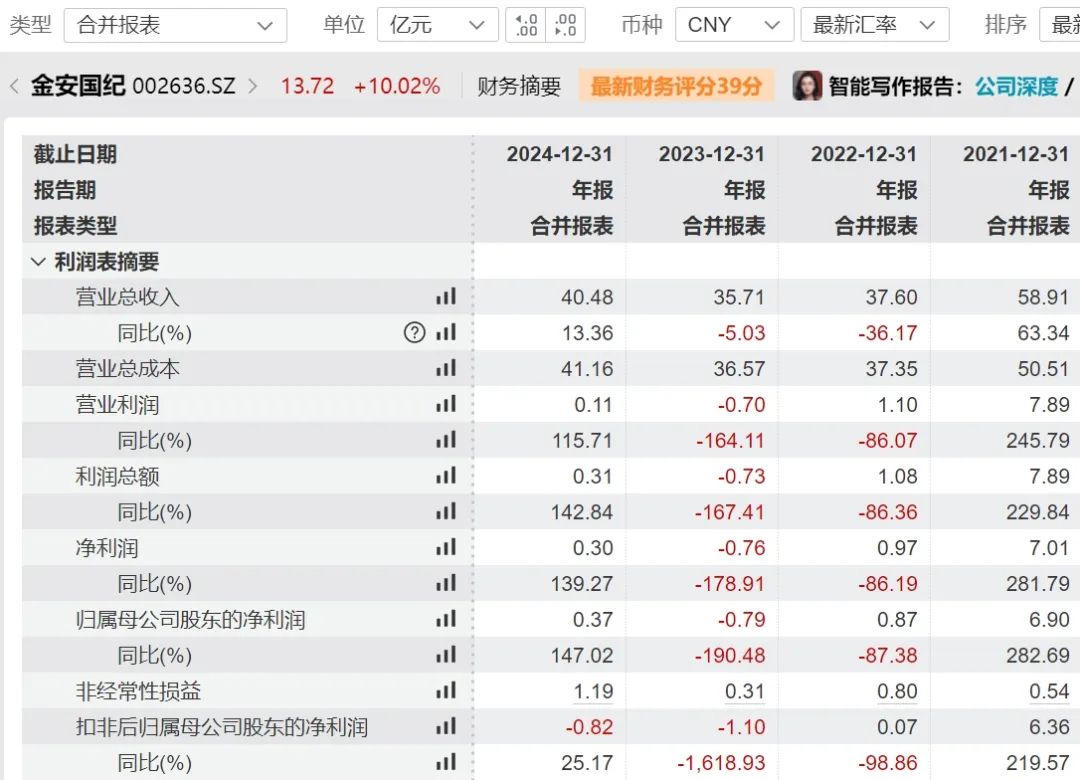Click the value 282.69
The image size is (1080, 780).
click(1038, 655)
